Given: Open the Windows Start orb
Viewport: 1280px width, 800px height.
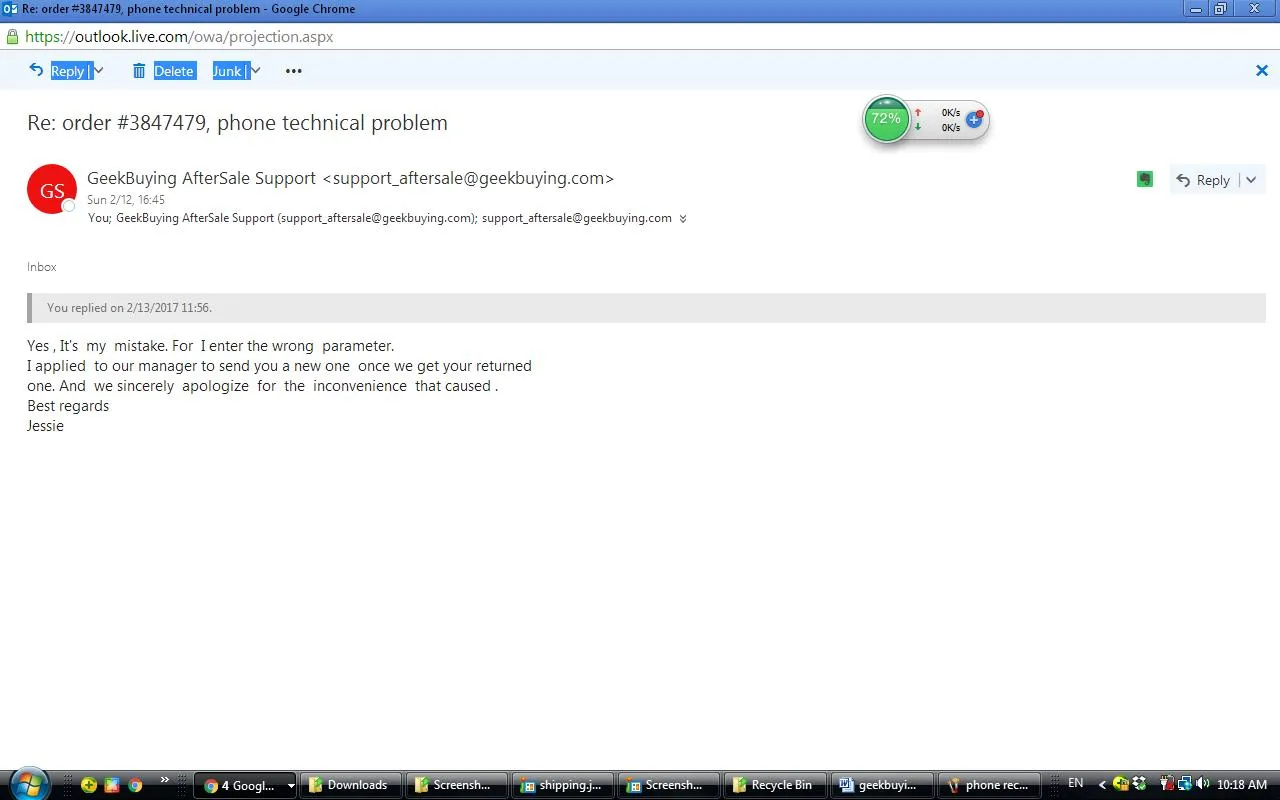Looking at the screenshot, I should [x=28, y=785].
